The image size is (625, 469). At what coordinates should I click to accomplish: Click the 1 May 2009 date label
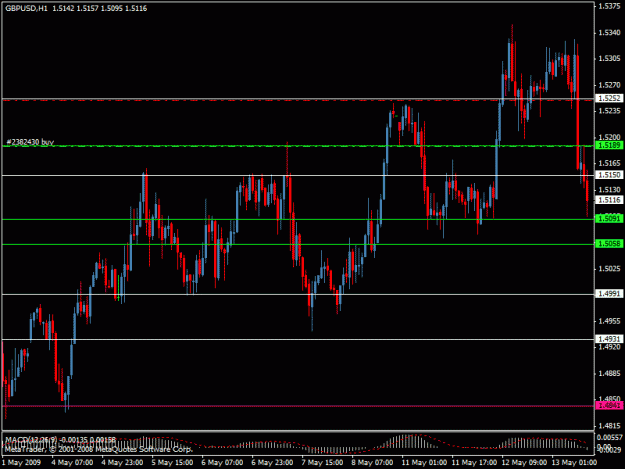[x=21, y=463]
